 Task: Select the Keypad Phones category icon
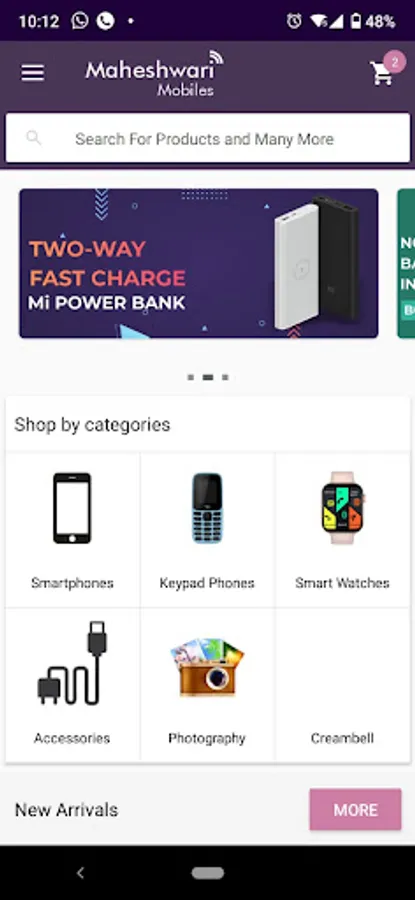tap(207, 508)
